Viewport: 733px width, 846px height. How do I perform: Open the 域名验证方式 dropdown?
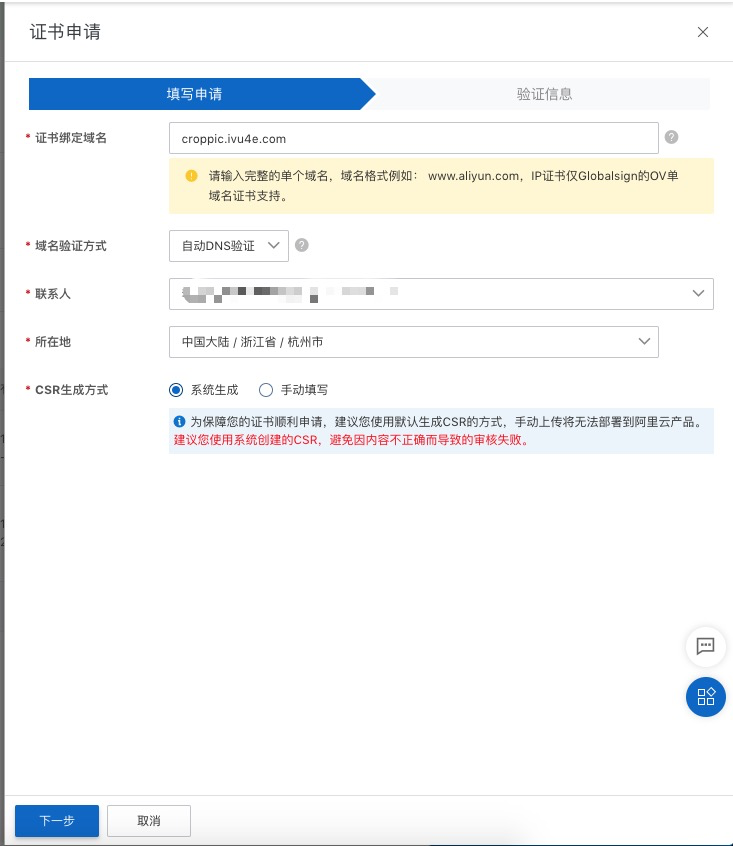tap(229, 246)
